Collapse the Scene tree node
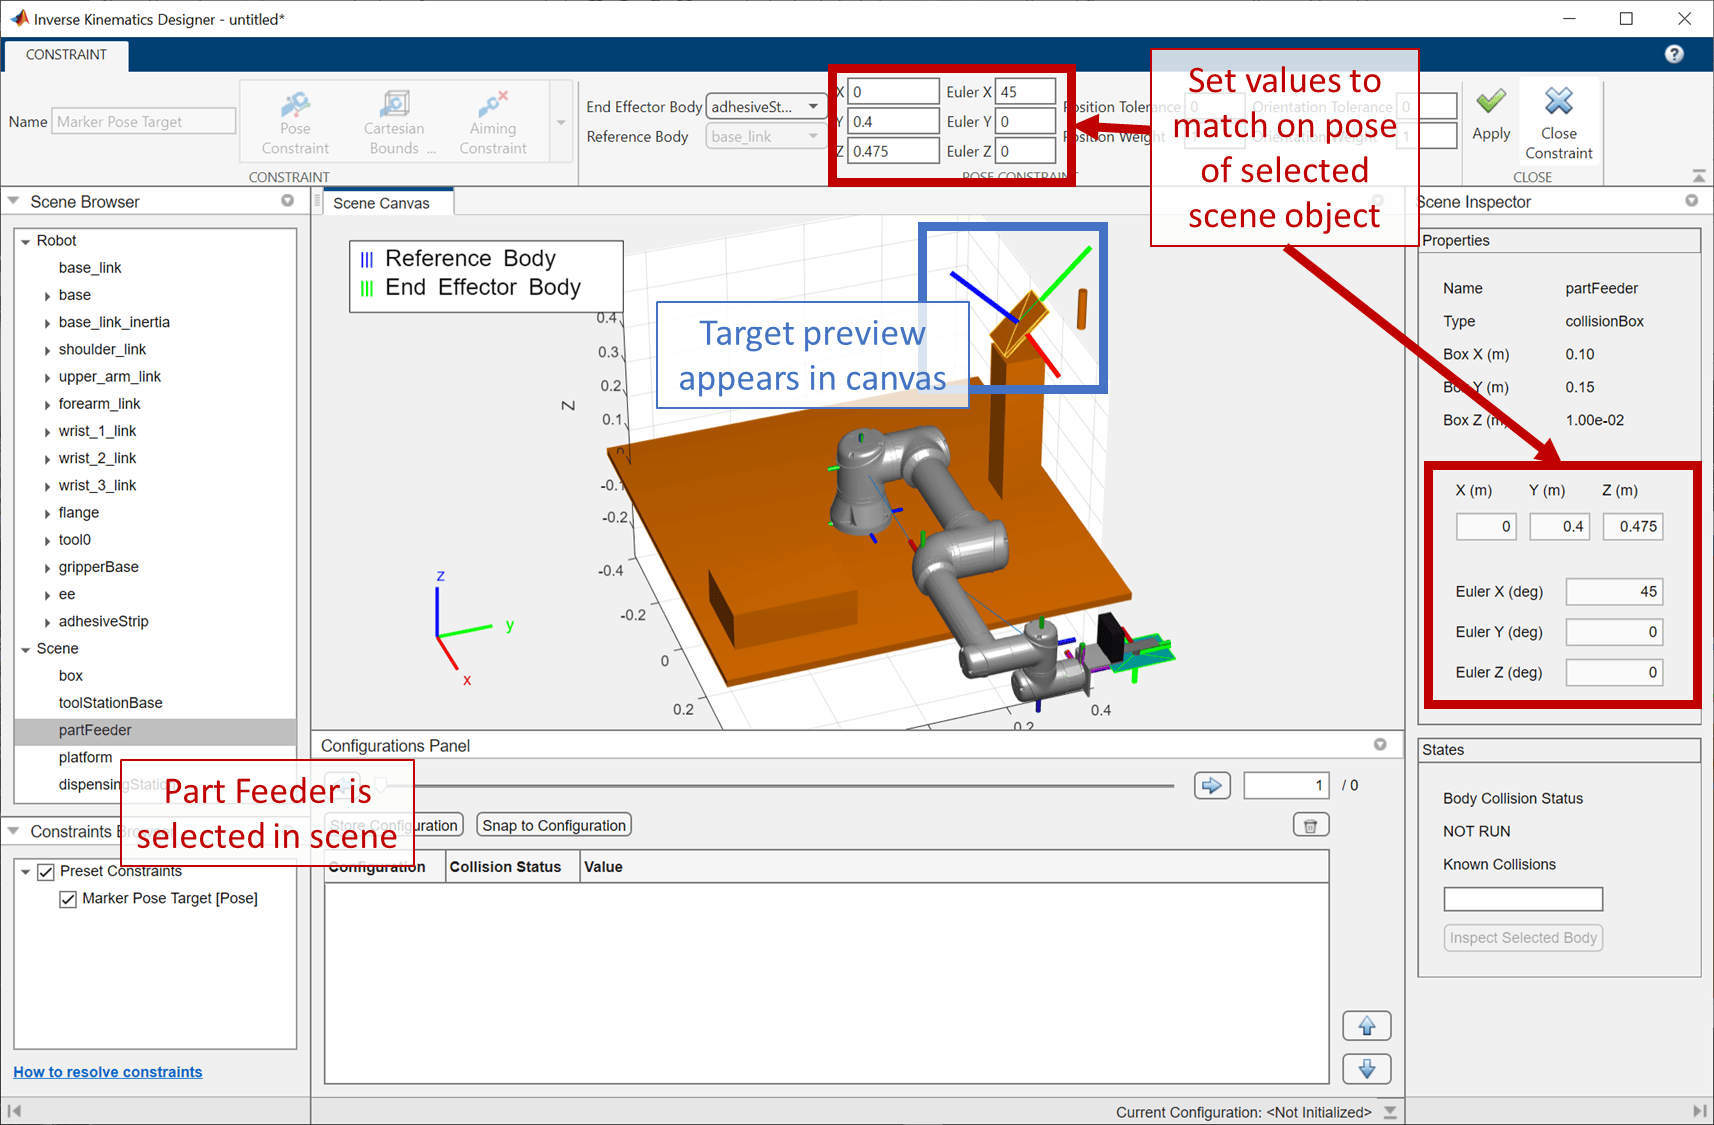Image resolution: width=1714 pixels, height=1125 pixels. 25,649
